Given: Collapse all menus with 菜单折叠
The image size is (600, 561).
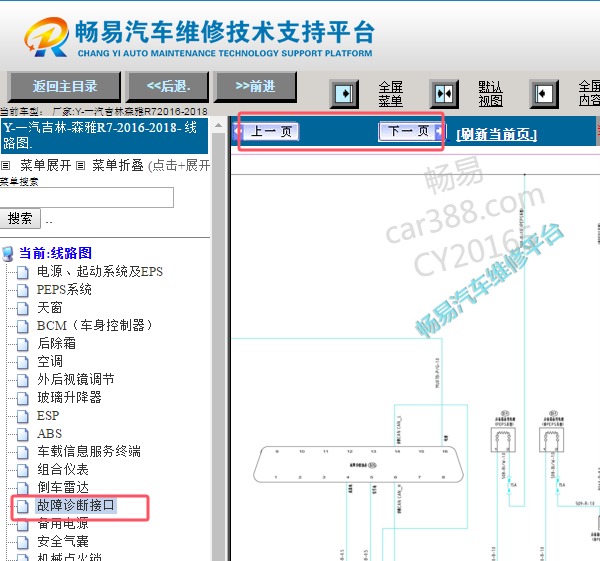Looking at the screenshot, I should [x=118, y=165].
